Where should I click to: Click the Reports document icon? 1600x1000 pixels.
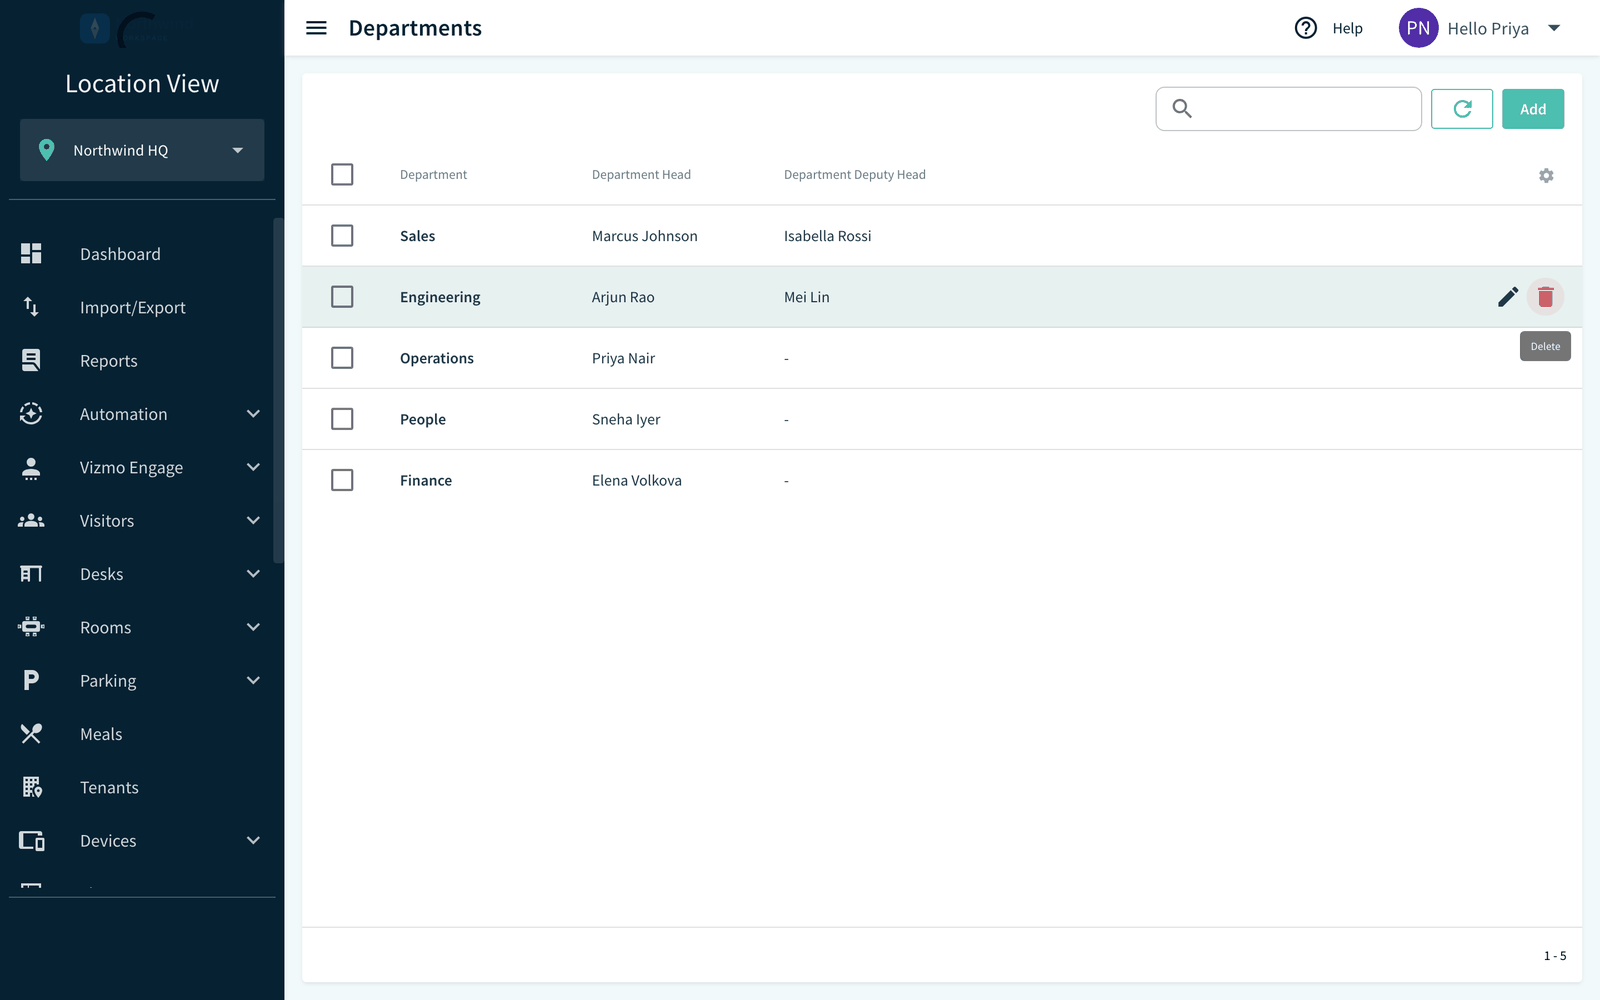pyautogui.click(x=31, y=360)
